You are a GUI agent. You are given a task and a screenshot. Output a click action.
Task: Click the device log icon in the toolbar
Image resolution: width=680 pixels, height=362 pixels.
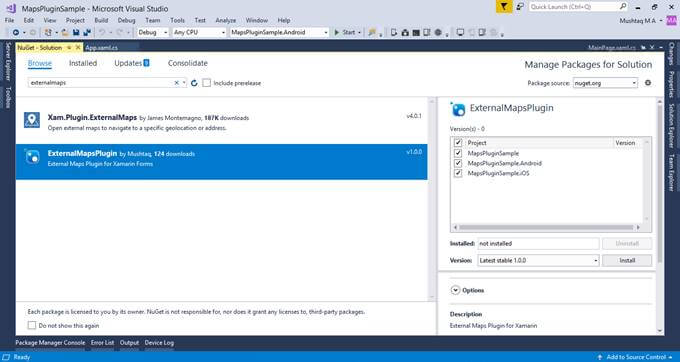click(427, 33)
